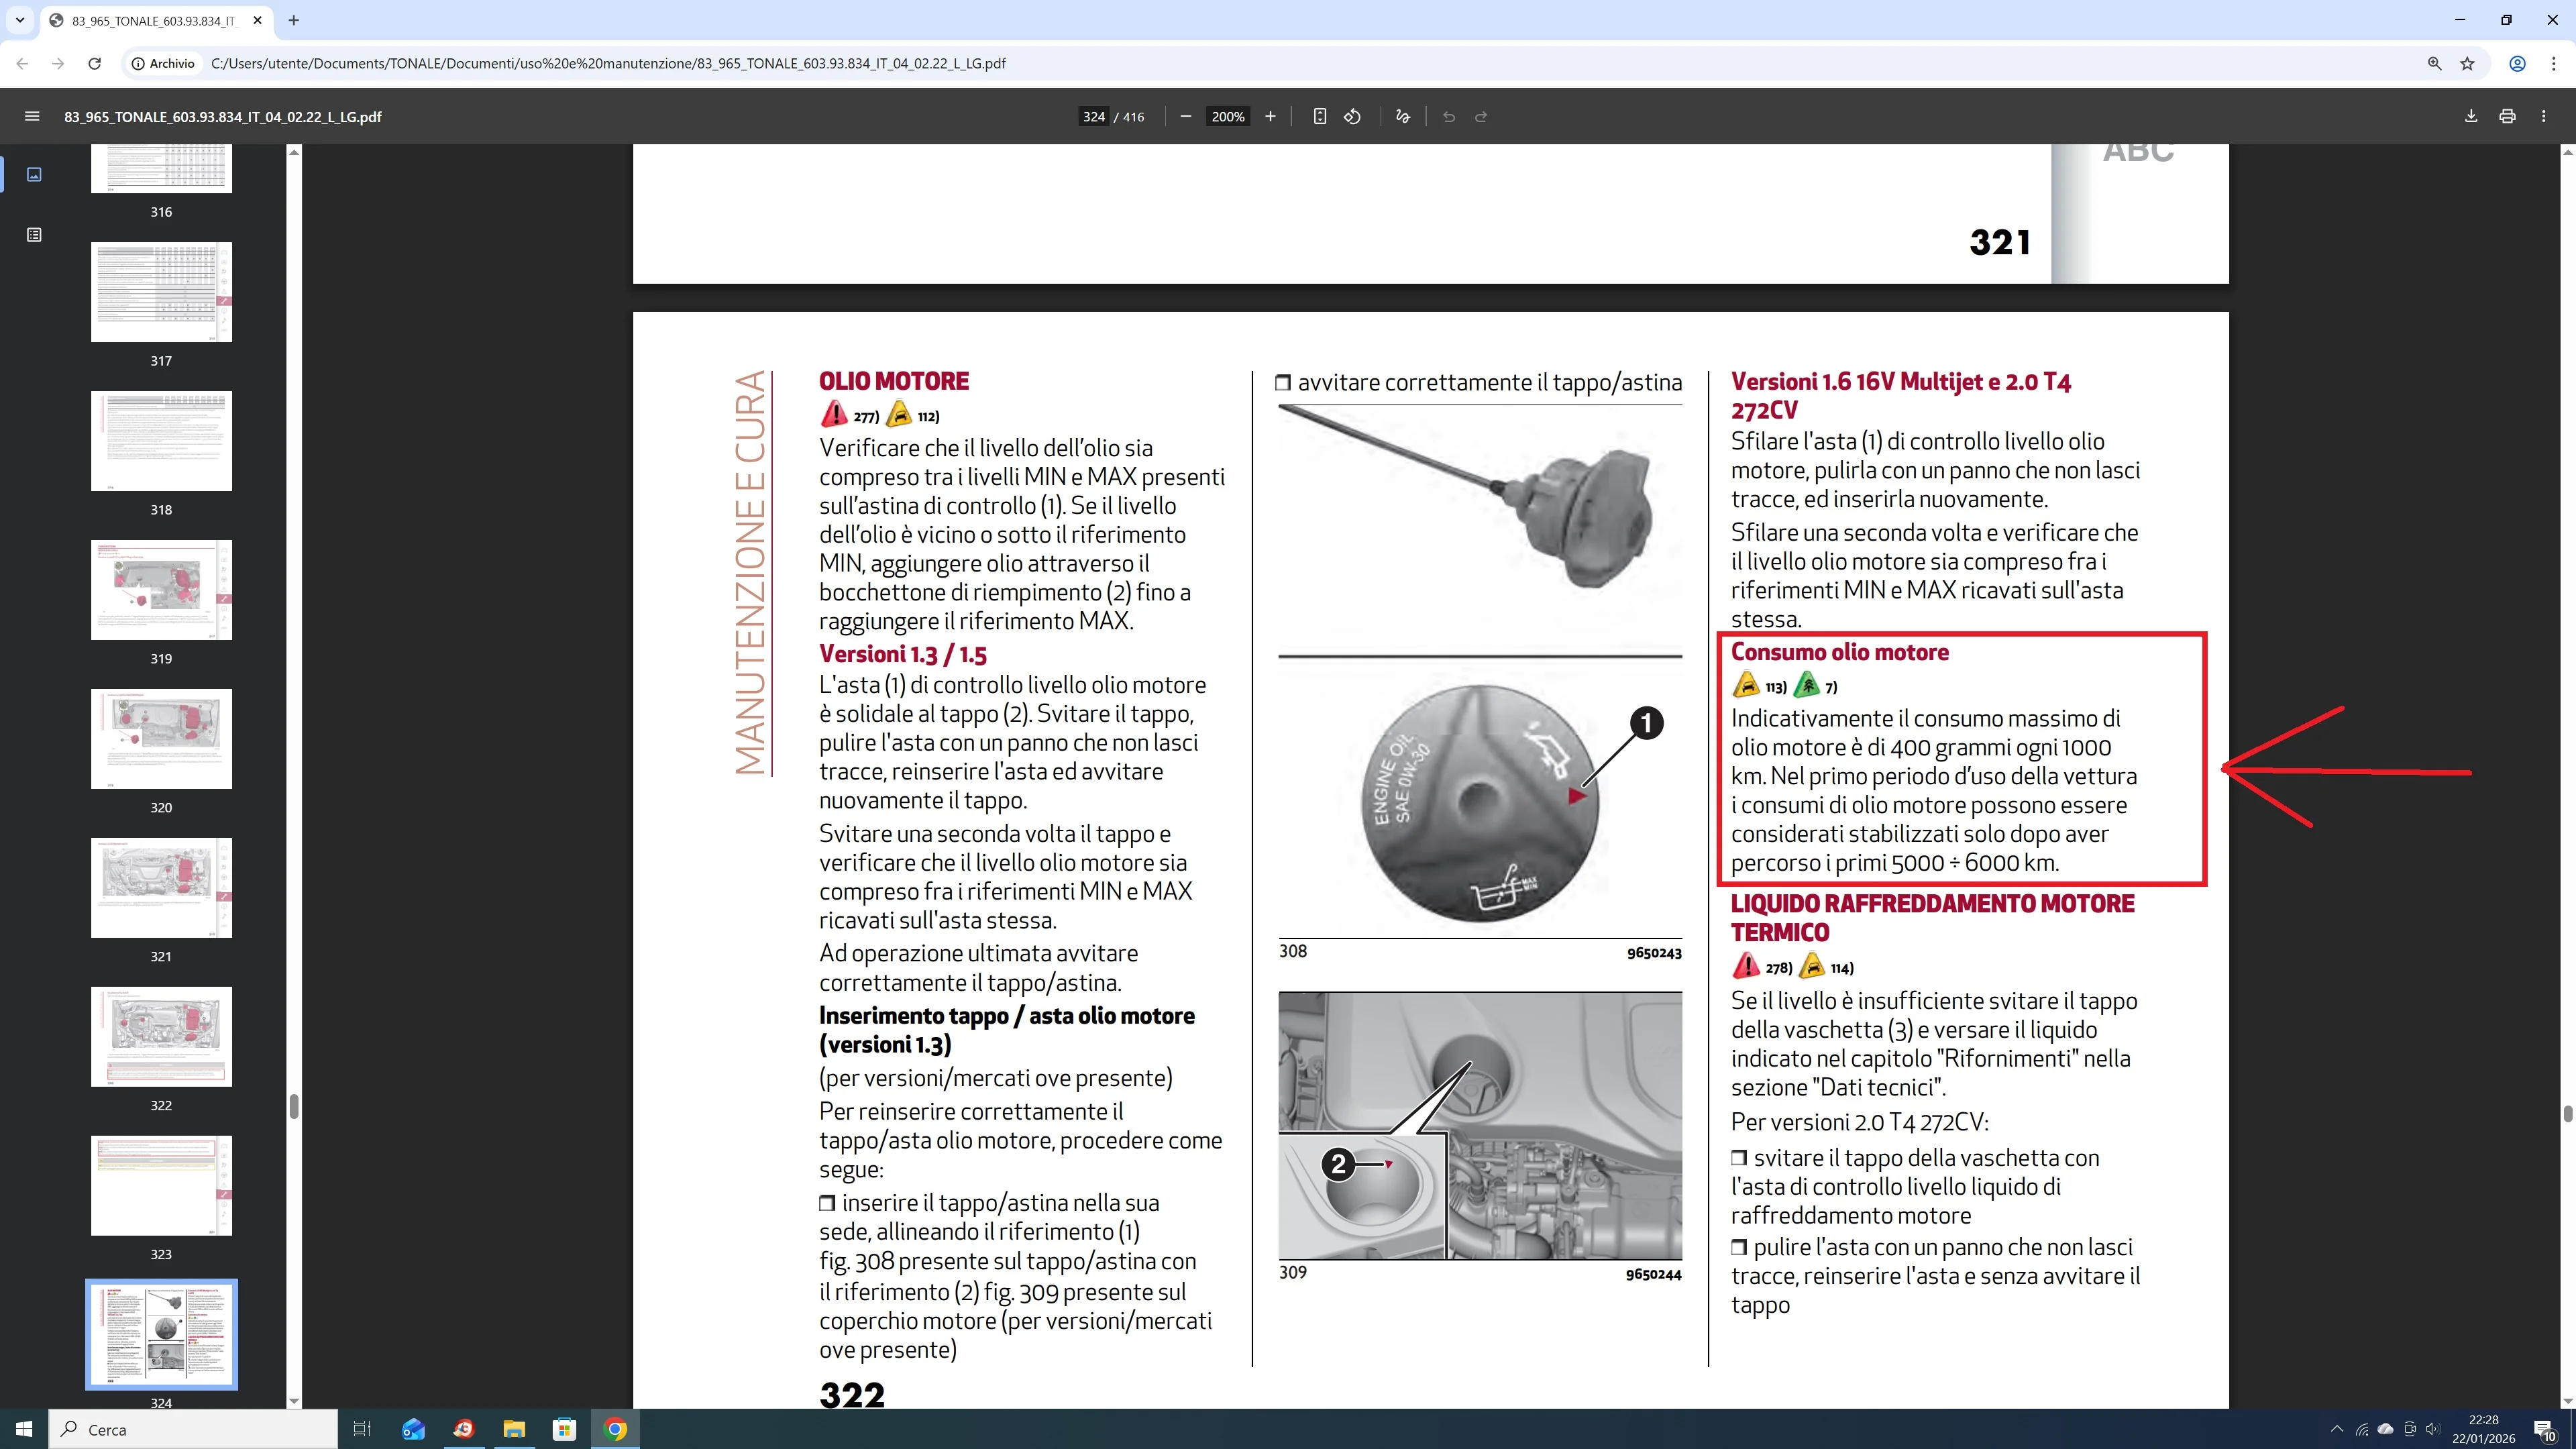
Task: Click the PDF toolbar undo arrow
Action: coord(1449,116)
